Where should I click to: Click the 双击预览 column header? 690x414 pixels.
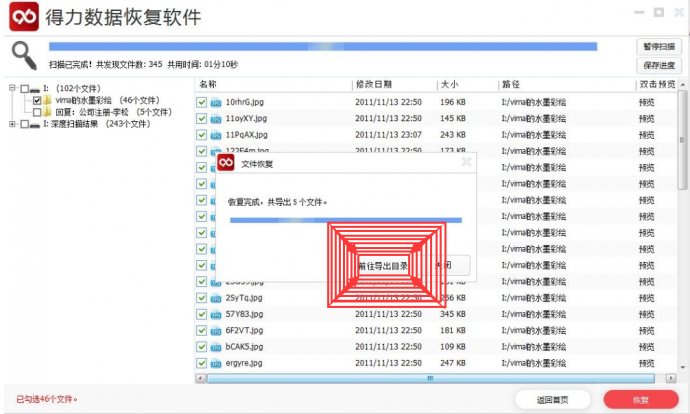click(x=657, y=84)
